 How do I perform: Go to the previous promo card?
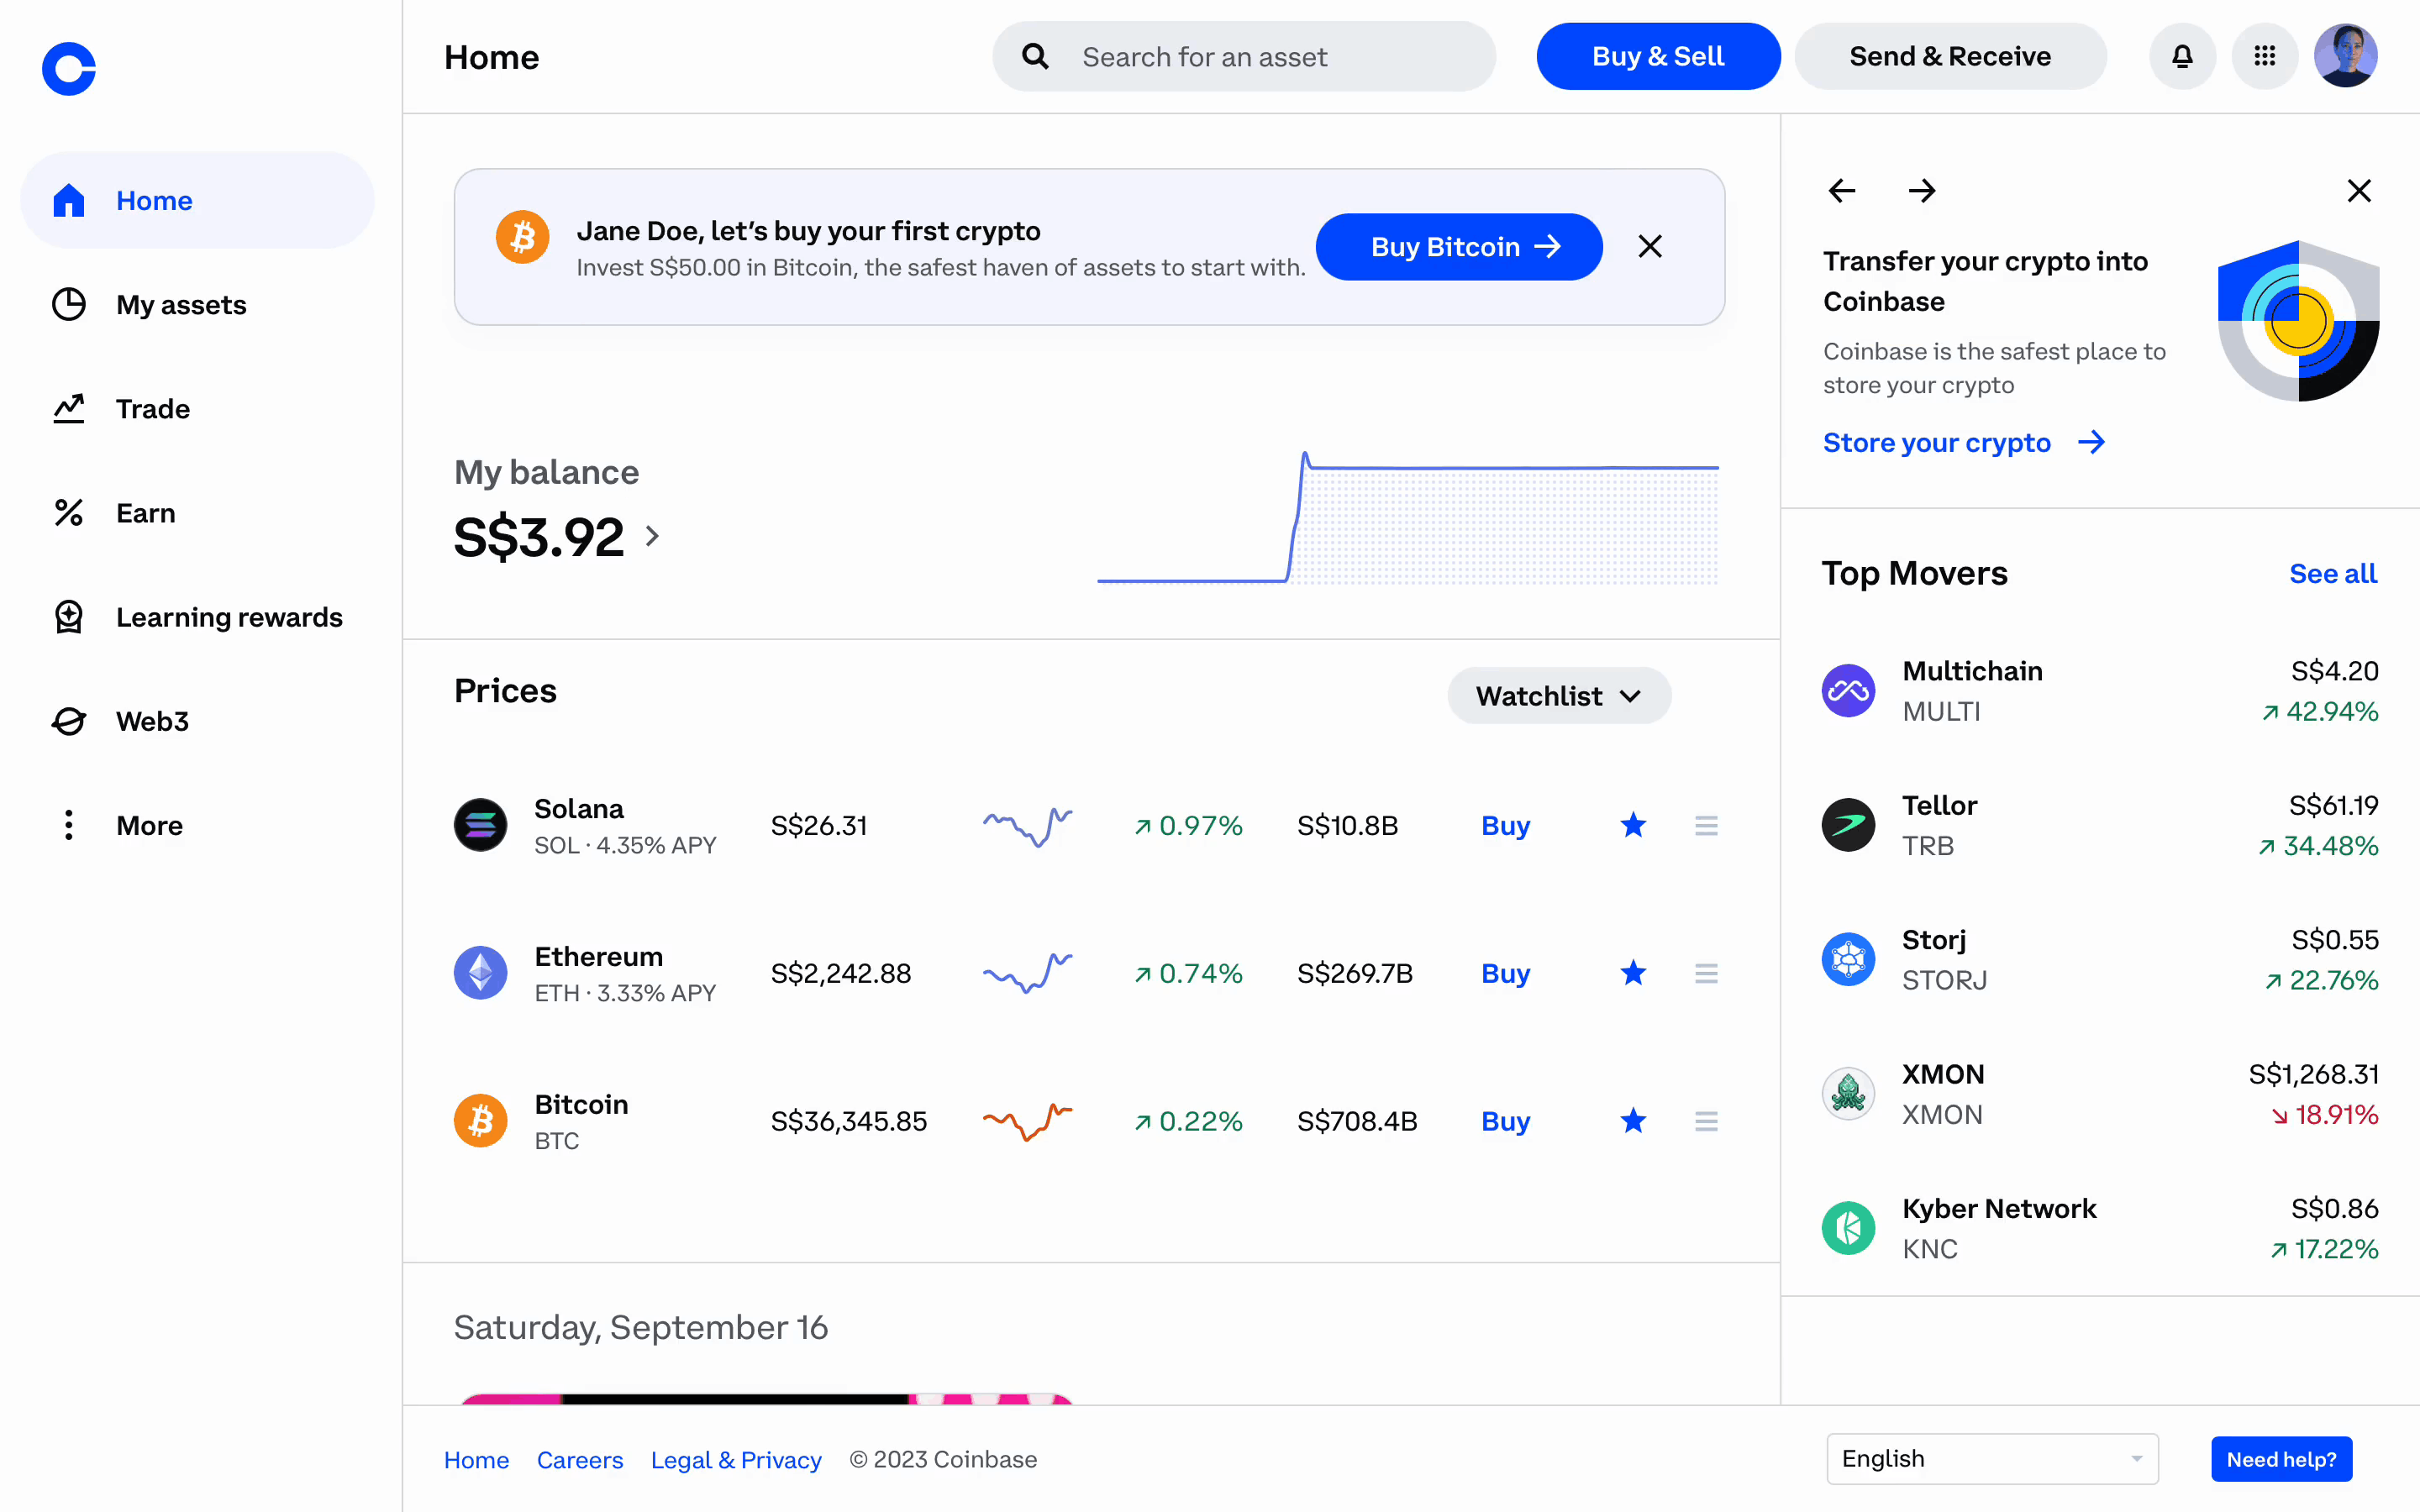tap(1842, 191)
